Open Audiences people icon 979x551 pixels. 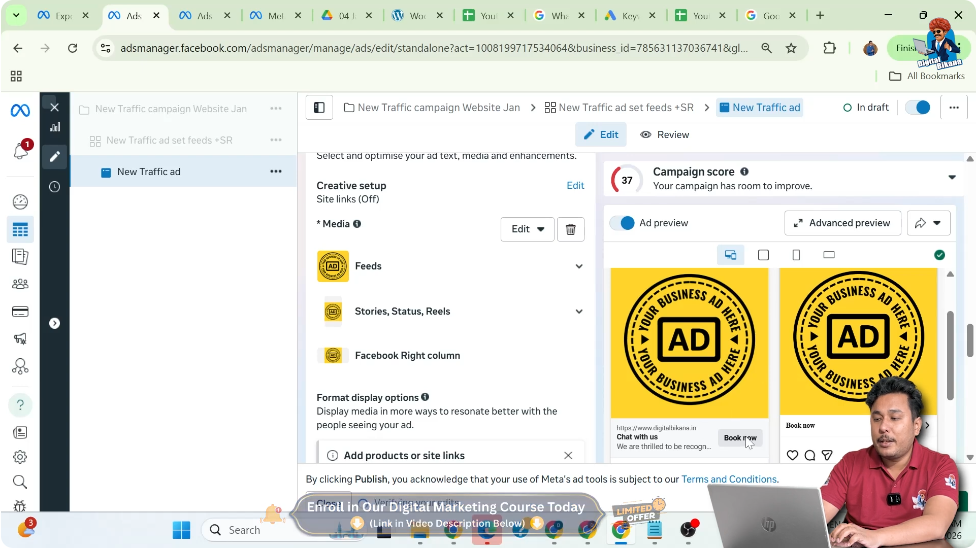pos(20,284)
